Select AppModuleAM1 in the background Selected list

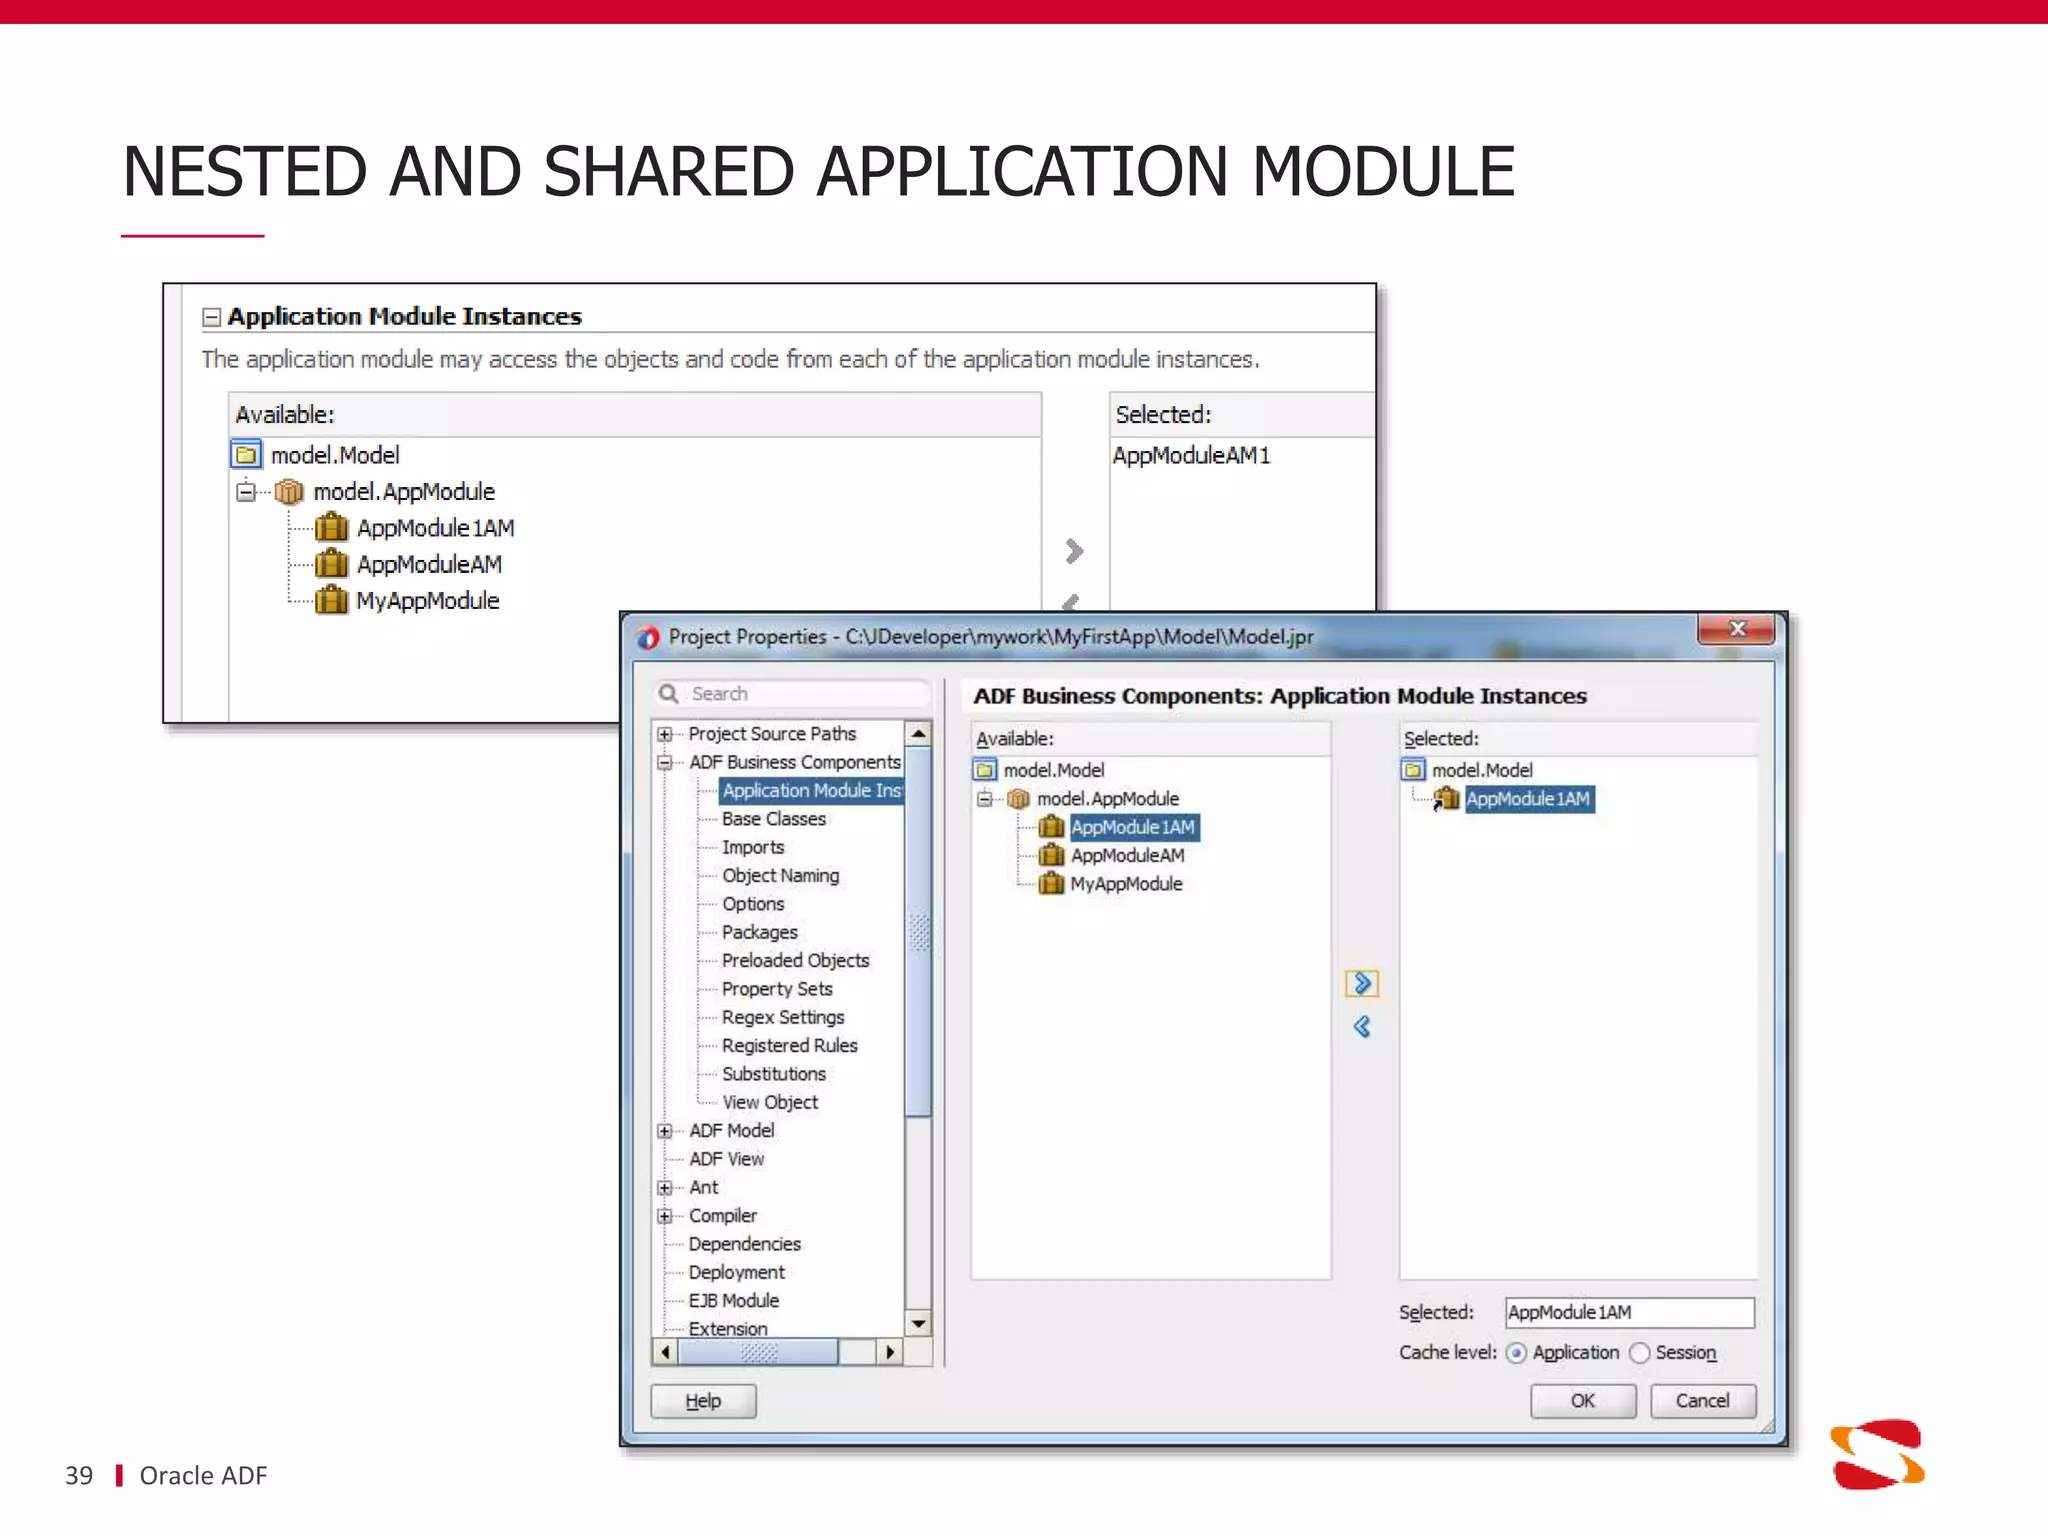(1191, 456)
